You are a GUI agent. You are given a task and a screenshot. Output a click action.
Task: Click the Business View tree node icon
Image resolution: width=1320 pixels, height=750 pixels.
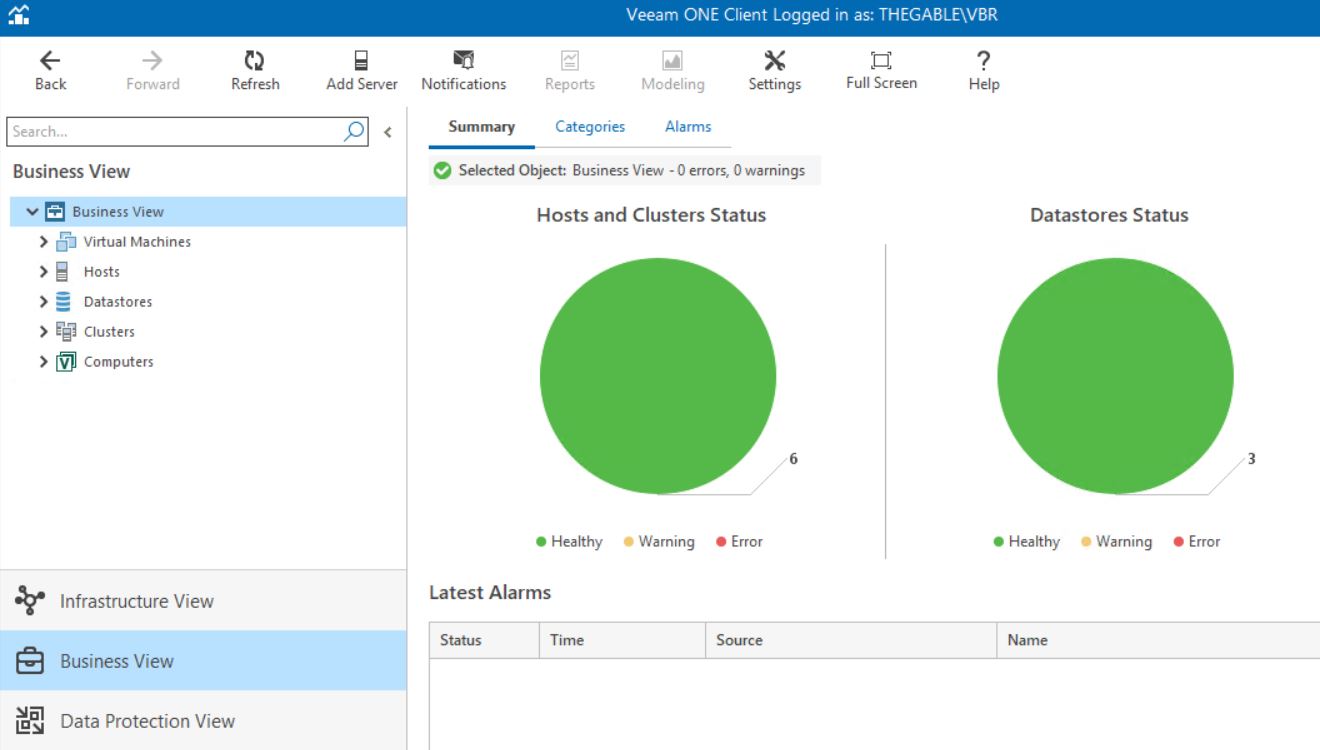56,211
